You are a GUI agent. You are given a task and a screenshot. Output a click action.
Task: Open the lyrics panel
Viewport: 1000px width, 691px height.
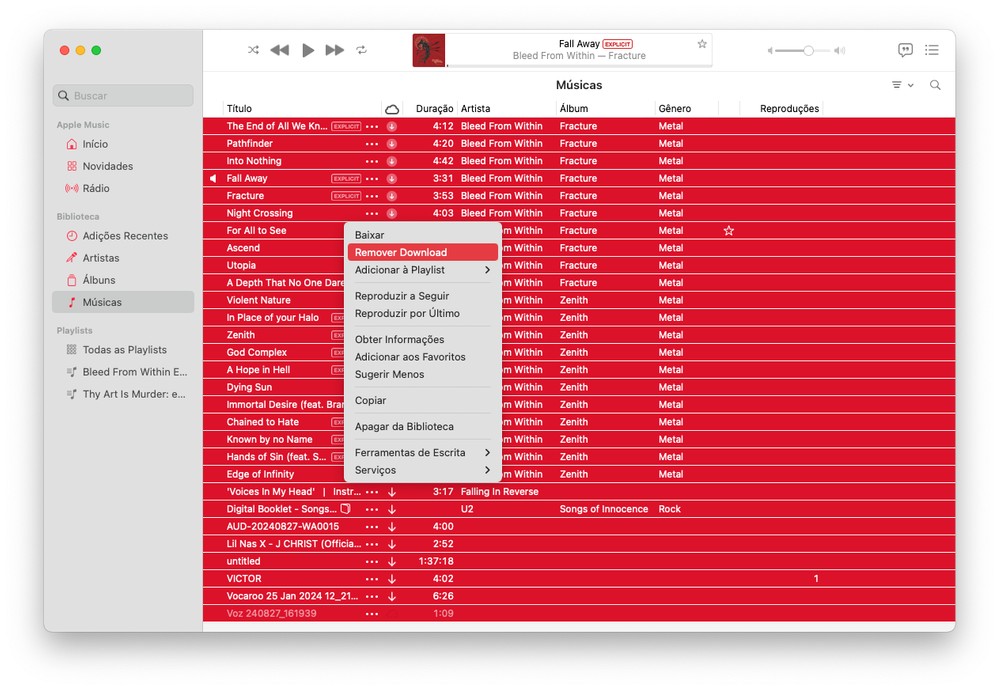click(905, 50)
